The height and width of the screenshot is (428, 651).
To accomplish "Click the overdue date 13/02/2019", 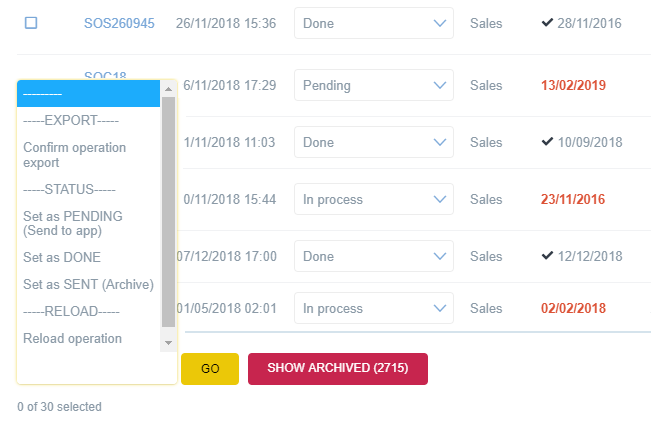I will pyautogui.click(x=573, y=85).
